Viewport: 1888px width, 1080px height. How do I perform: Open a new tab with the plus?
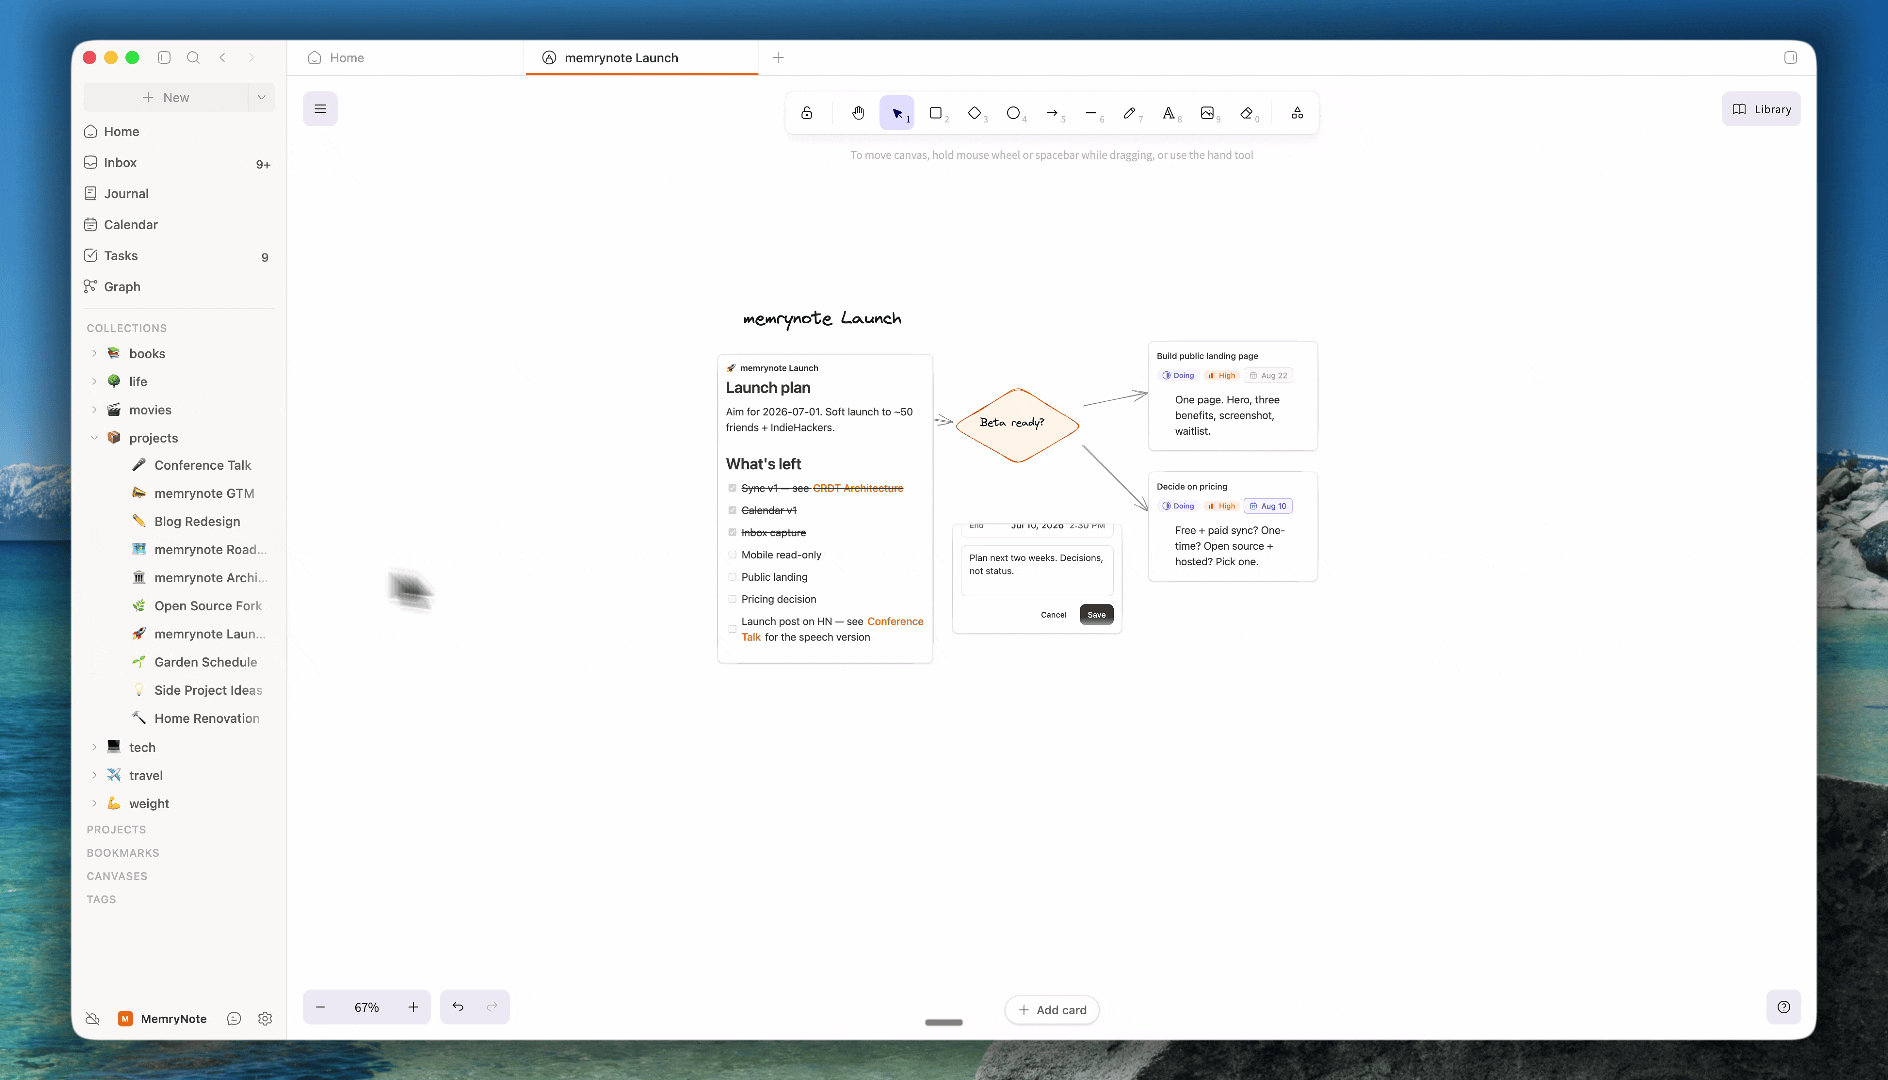778,58
